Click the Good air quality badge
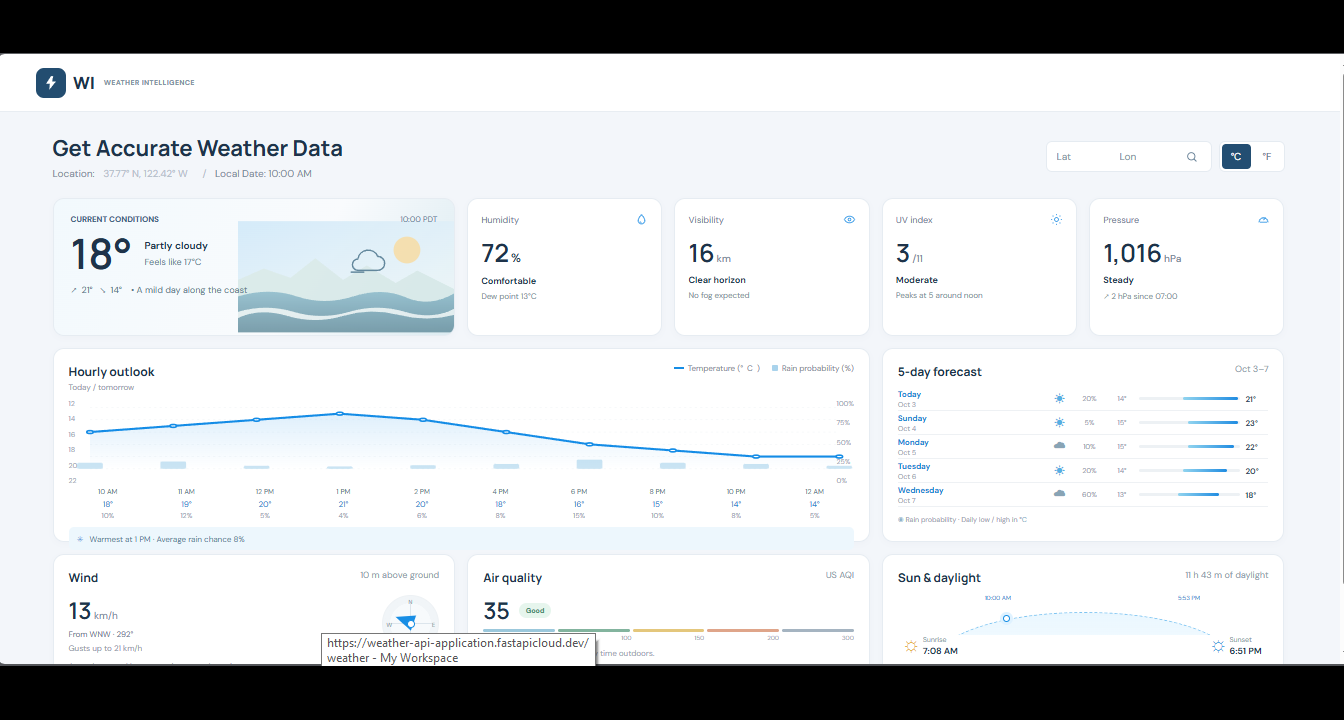Image resolution: width=1344 pixels, height=720 pixels. [x=535, y=611]
